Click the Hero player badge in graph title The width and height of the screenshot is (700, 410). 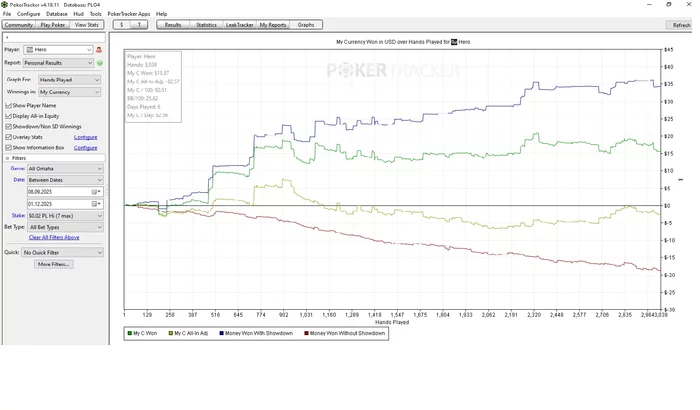[x=454, y=42]
